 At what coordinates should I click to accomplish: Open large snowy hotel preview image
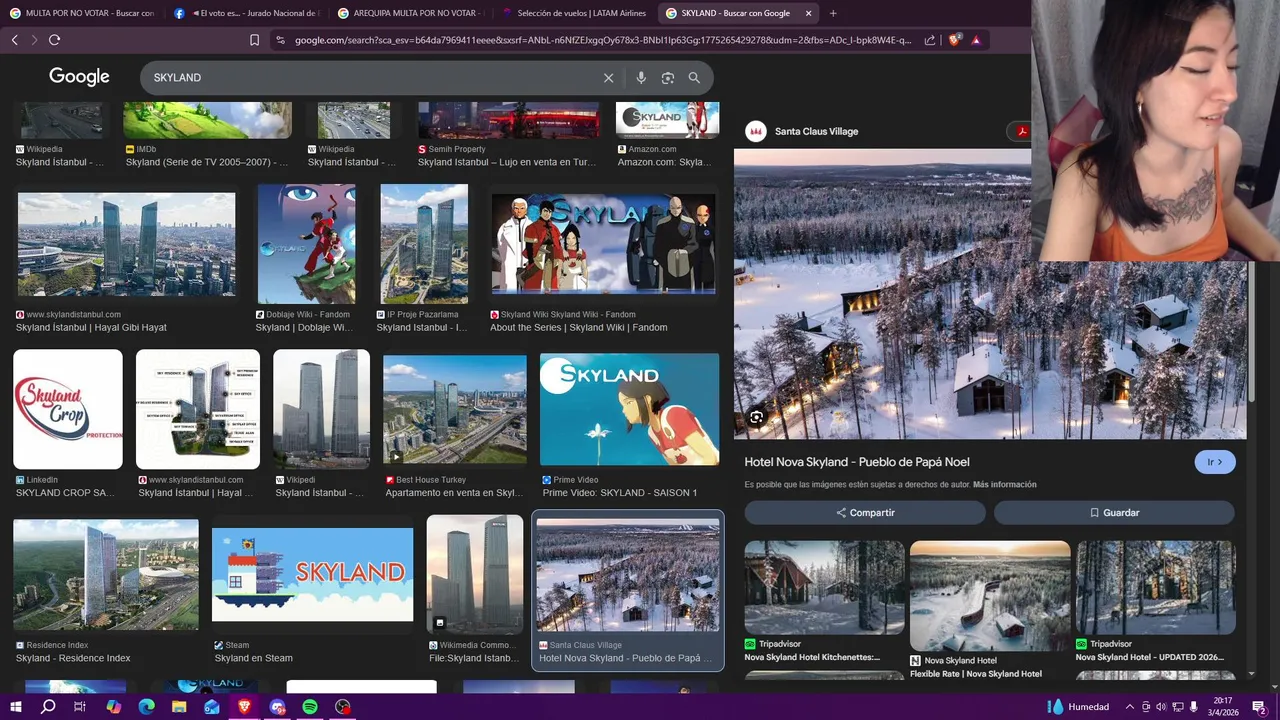pos(990,294)
